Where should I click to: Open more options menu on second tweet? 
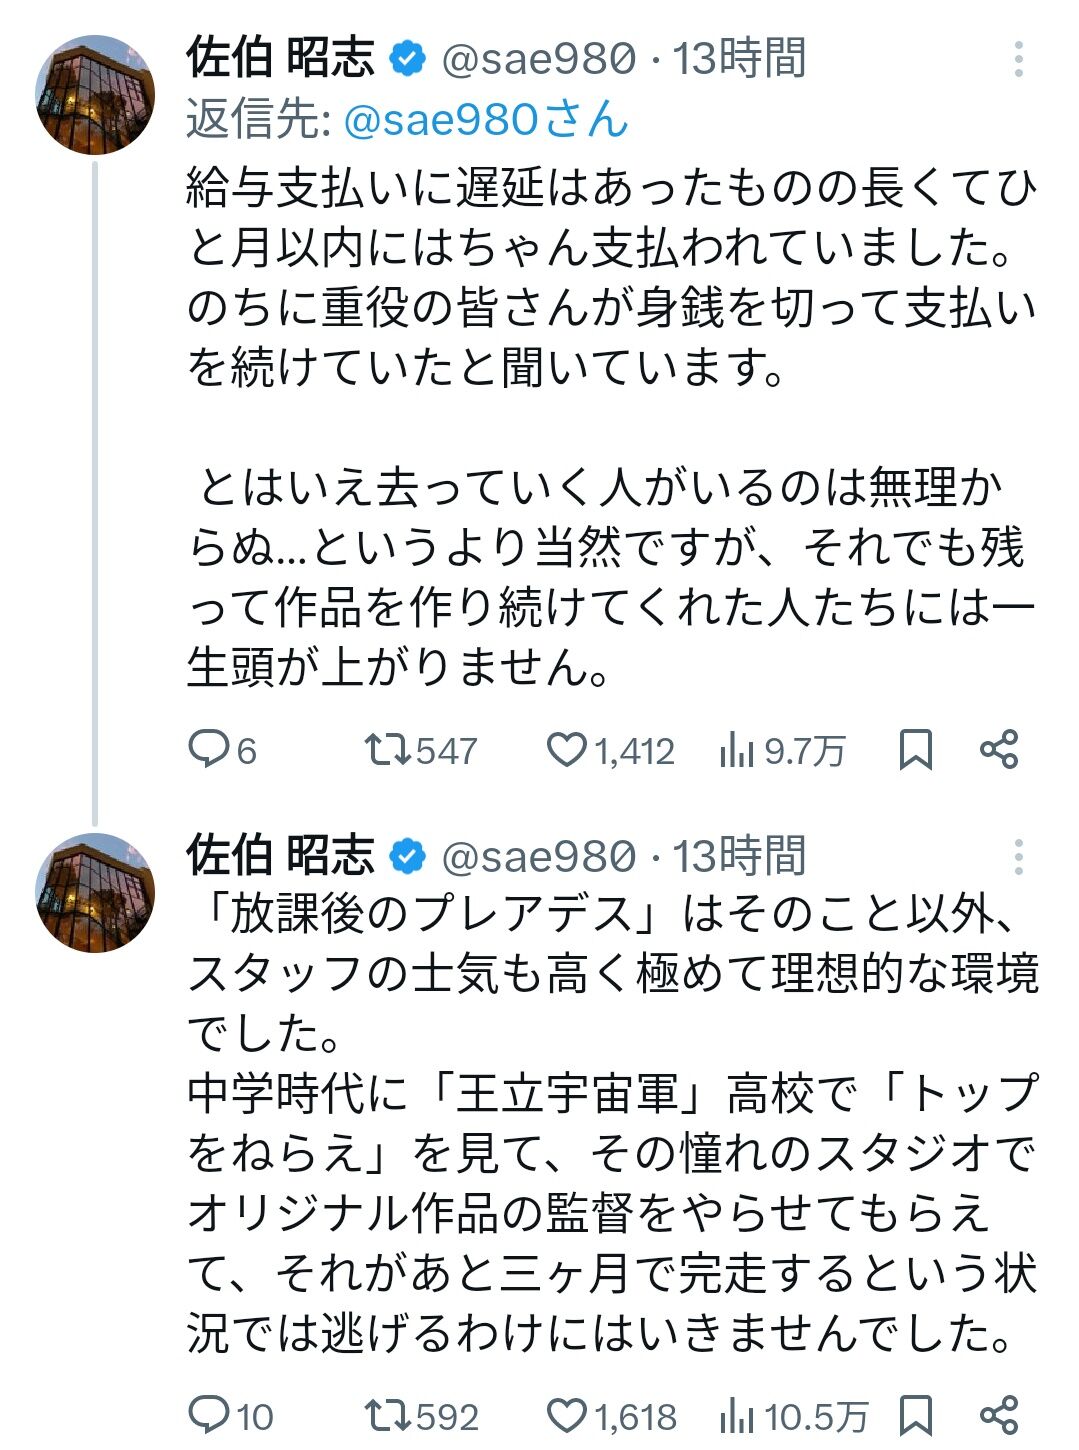click(1018, 857)
